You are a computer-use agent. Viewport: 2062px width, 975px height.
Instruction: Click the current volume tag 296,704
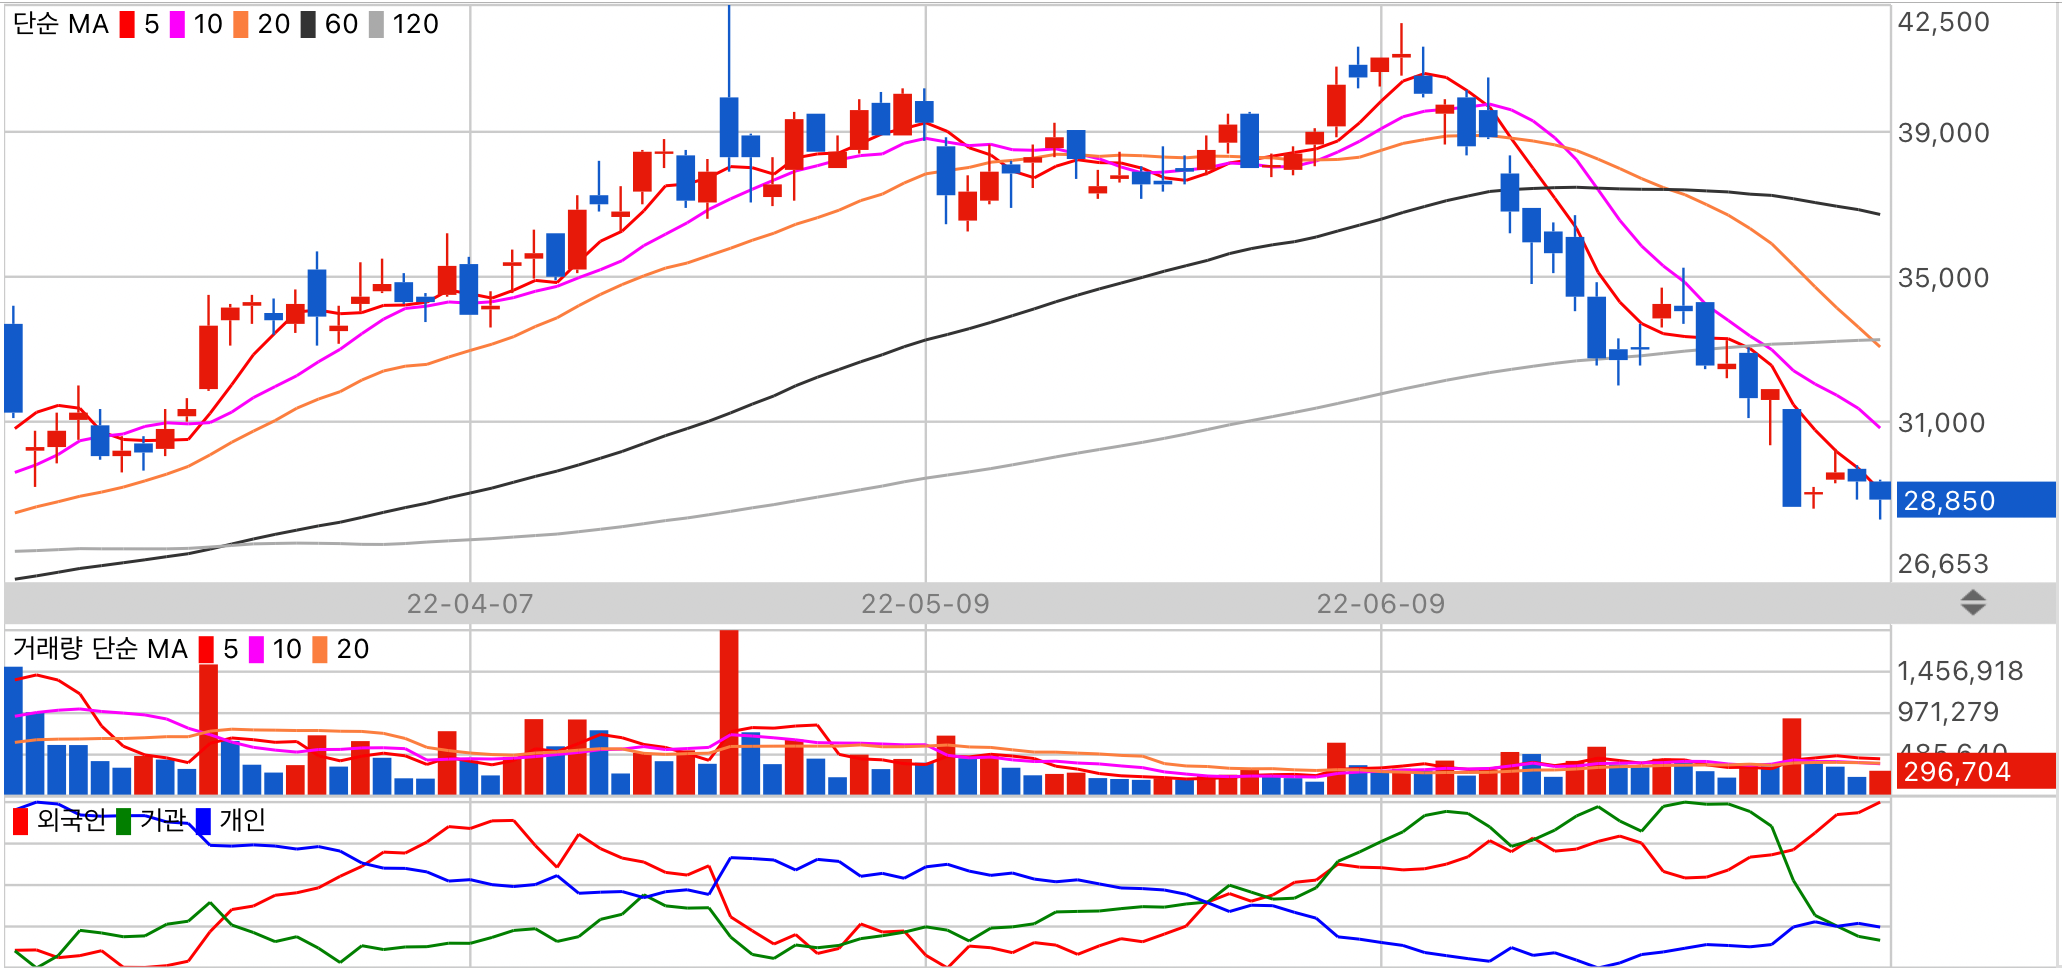pos(1975,771)
